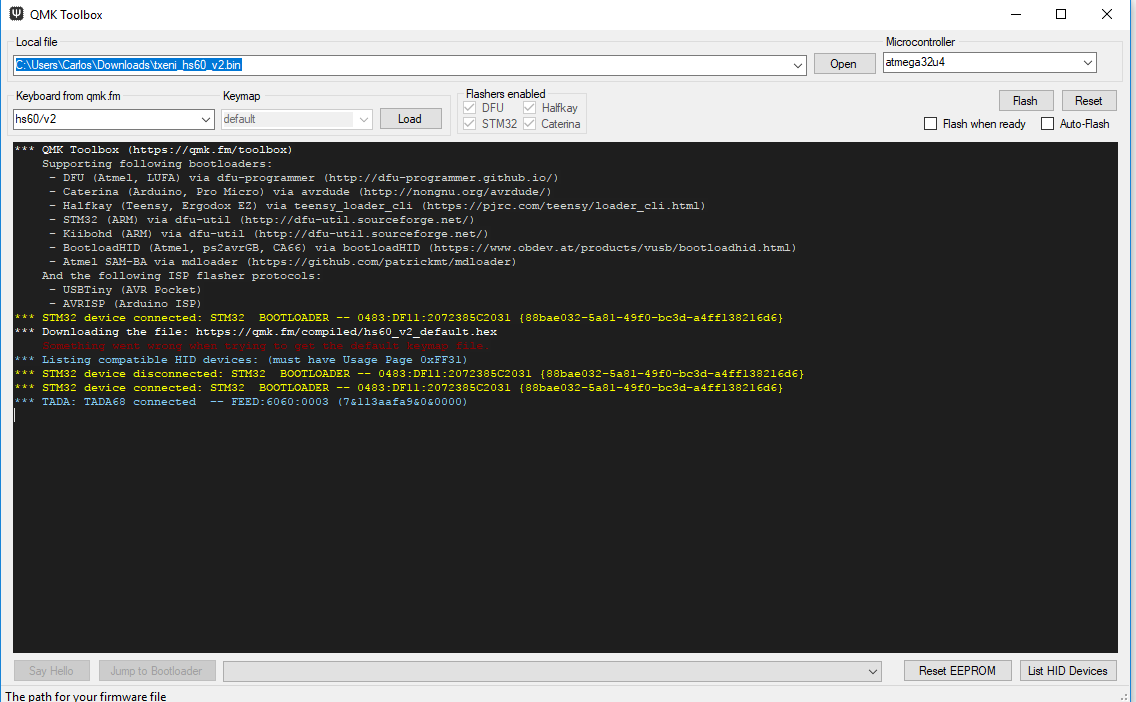Toggle the Caterina flasher checkbox
Image resolution: width=1136 pixels, height=702 pixels.
[x=529, y=124]
